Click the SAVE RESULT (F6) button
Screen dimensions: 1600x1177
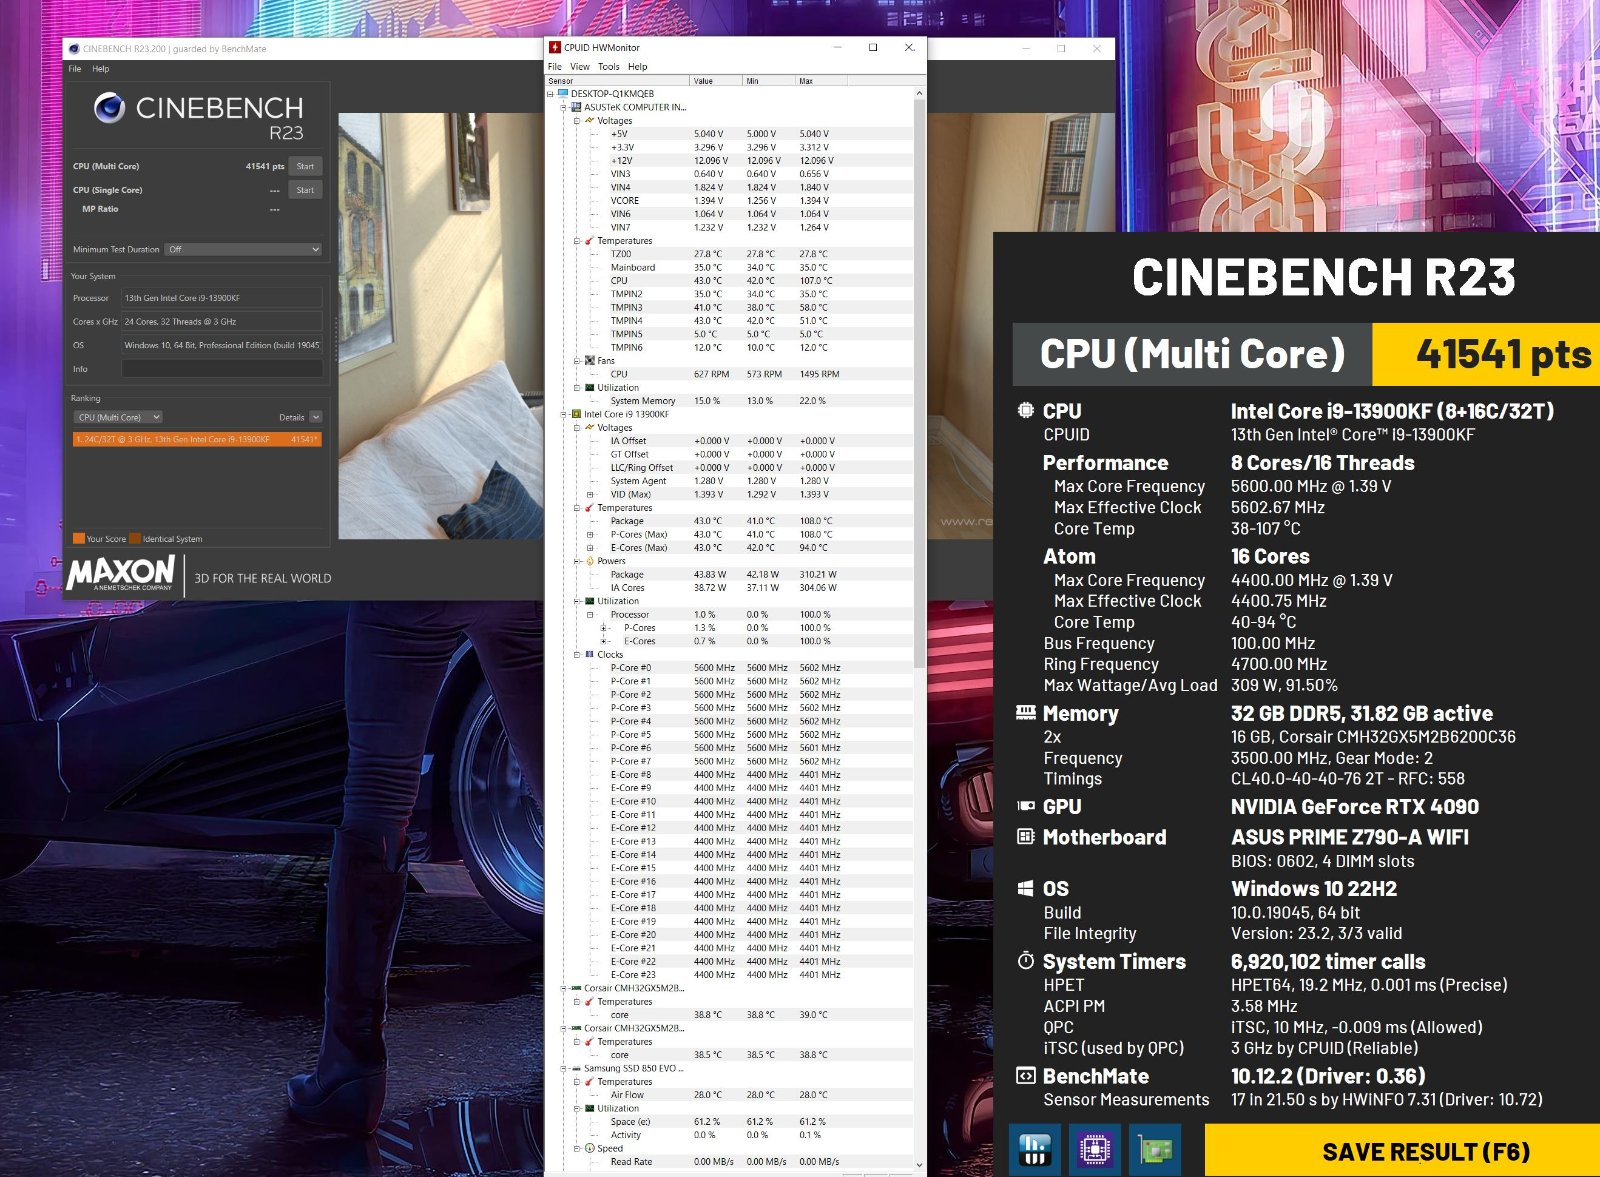(1402, 1151)
